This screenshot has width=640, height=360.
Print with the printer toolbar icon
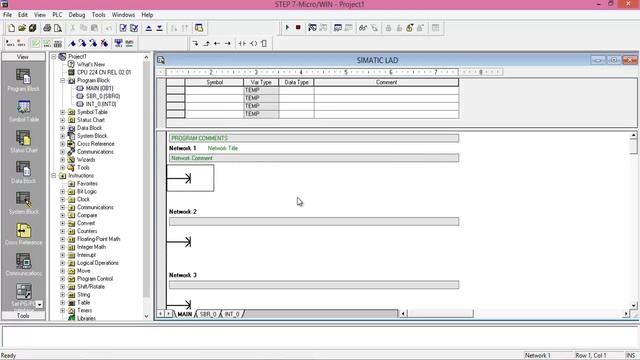[47, 28]
